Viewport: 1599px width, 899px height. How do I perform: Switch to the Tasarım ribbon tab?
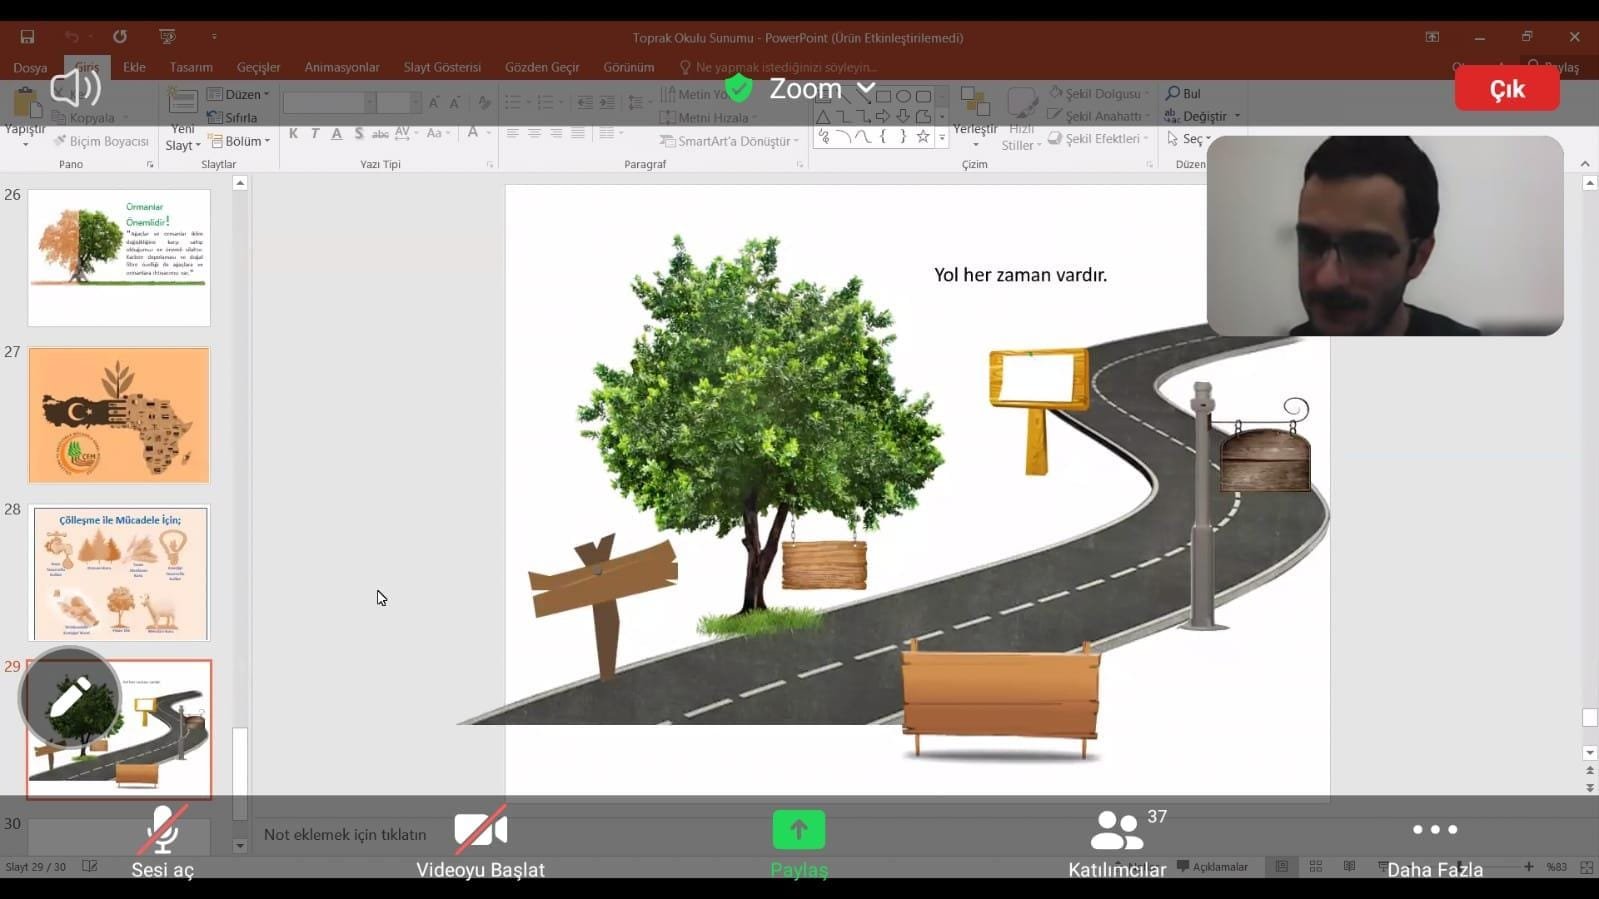click(191, 67)
